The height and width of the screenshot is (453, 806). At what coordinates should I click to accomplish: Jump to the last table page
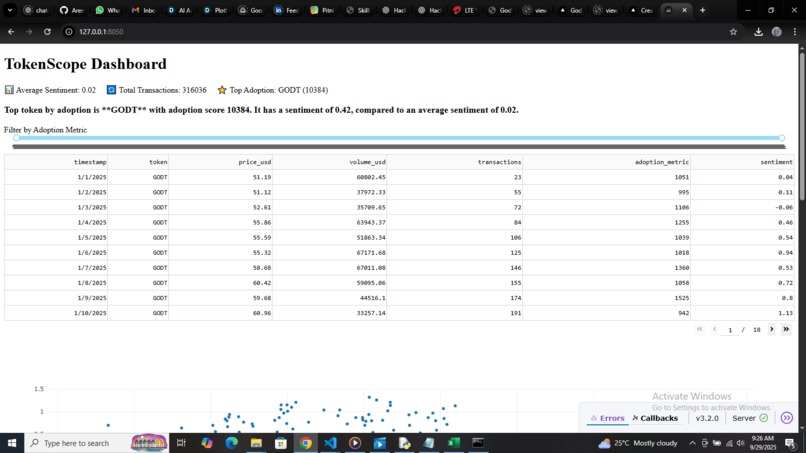point(786,329)
